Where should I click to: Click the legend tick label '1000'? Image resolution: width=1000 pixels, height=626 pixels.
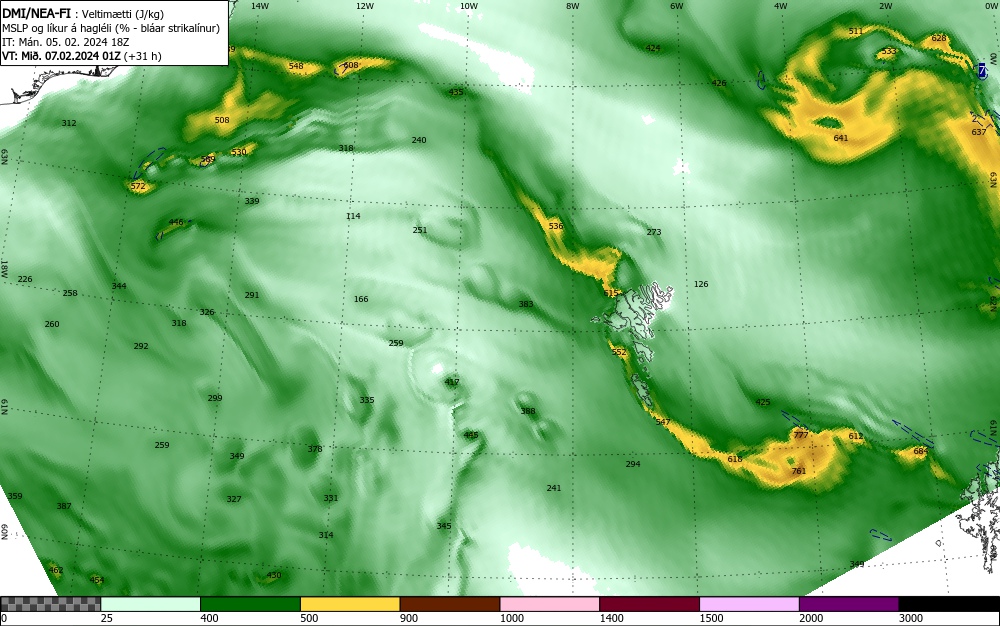coord(511,618)
